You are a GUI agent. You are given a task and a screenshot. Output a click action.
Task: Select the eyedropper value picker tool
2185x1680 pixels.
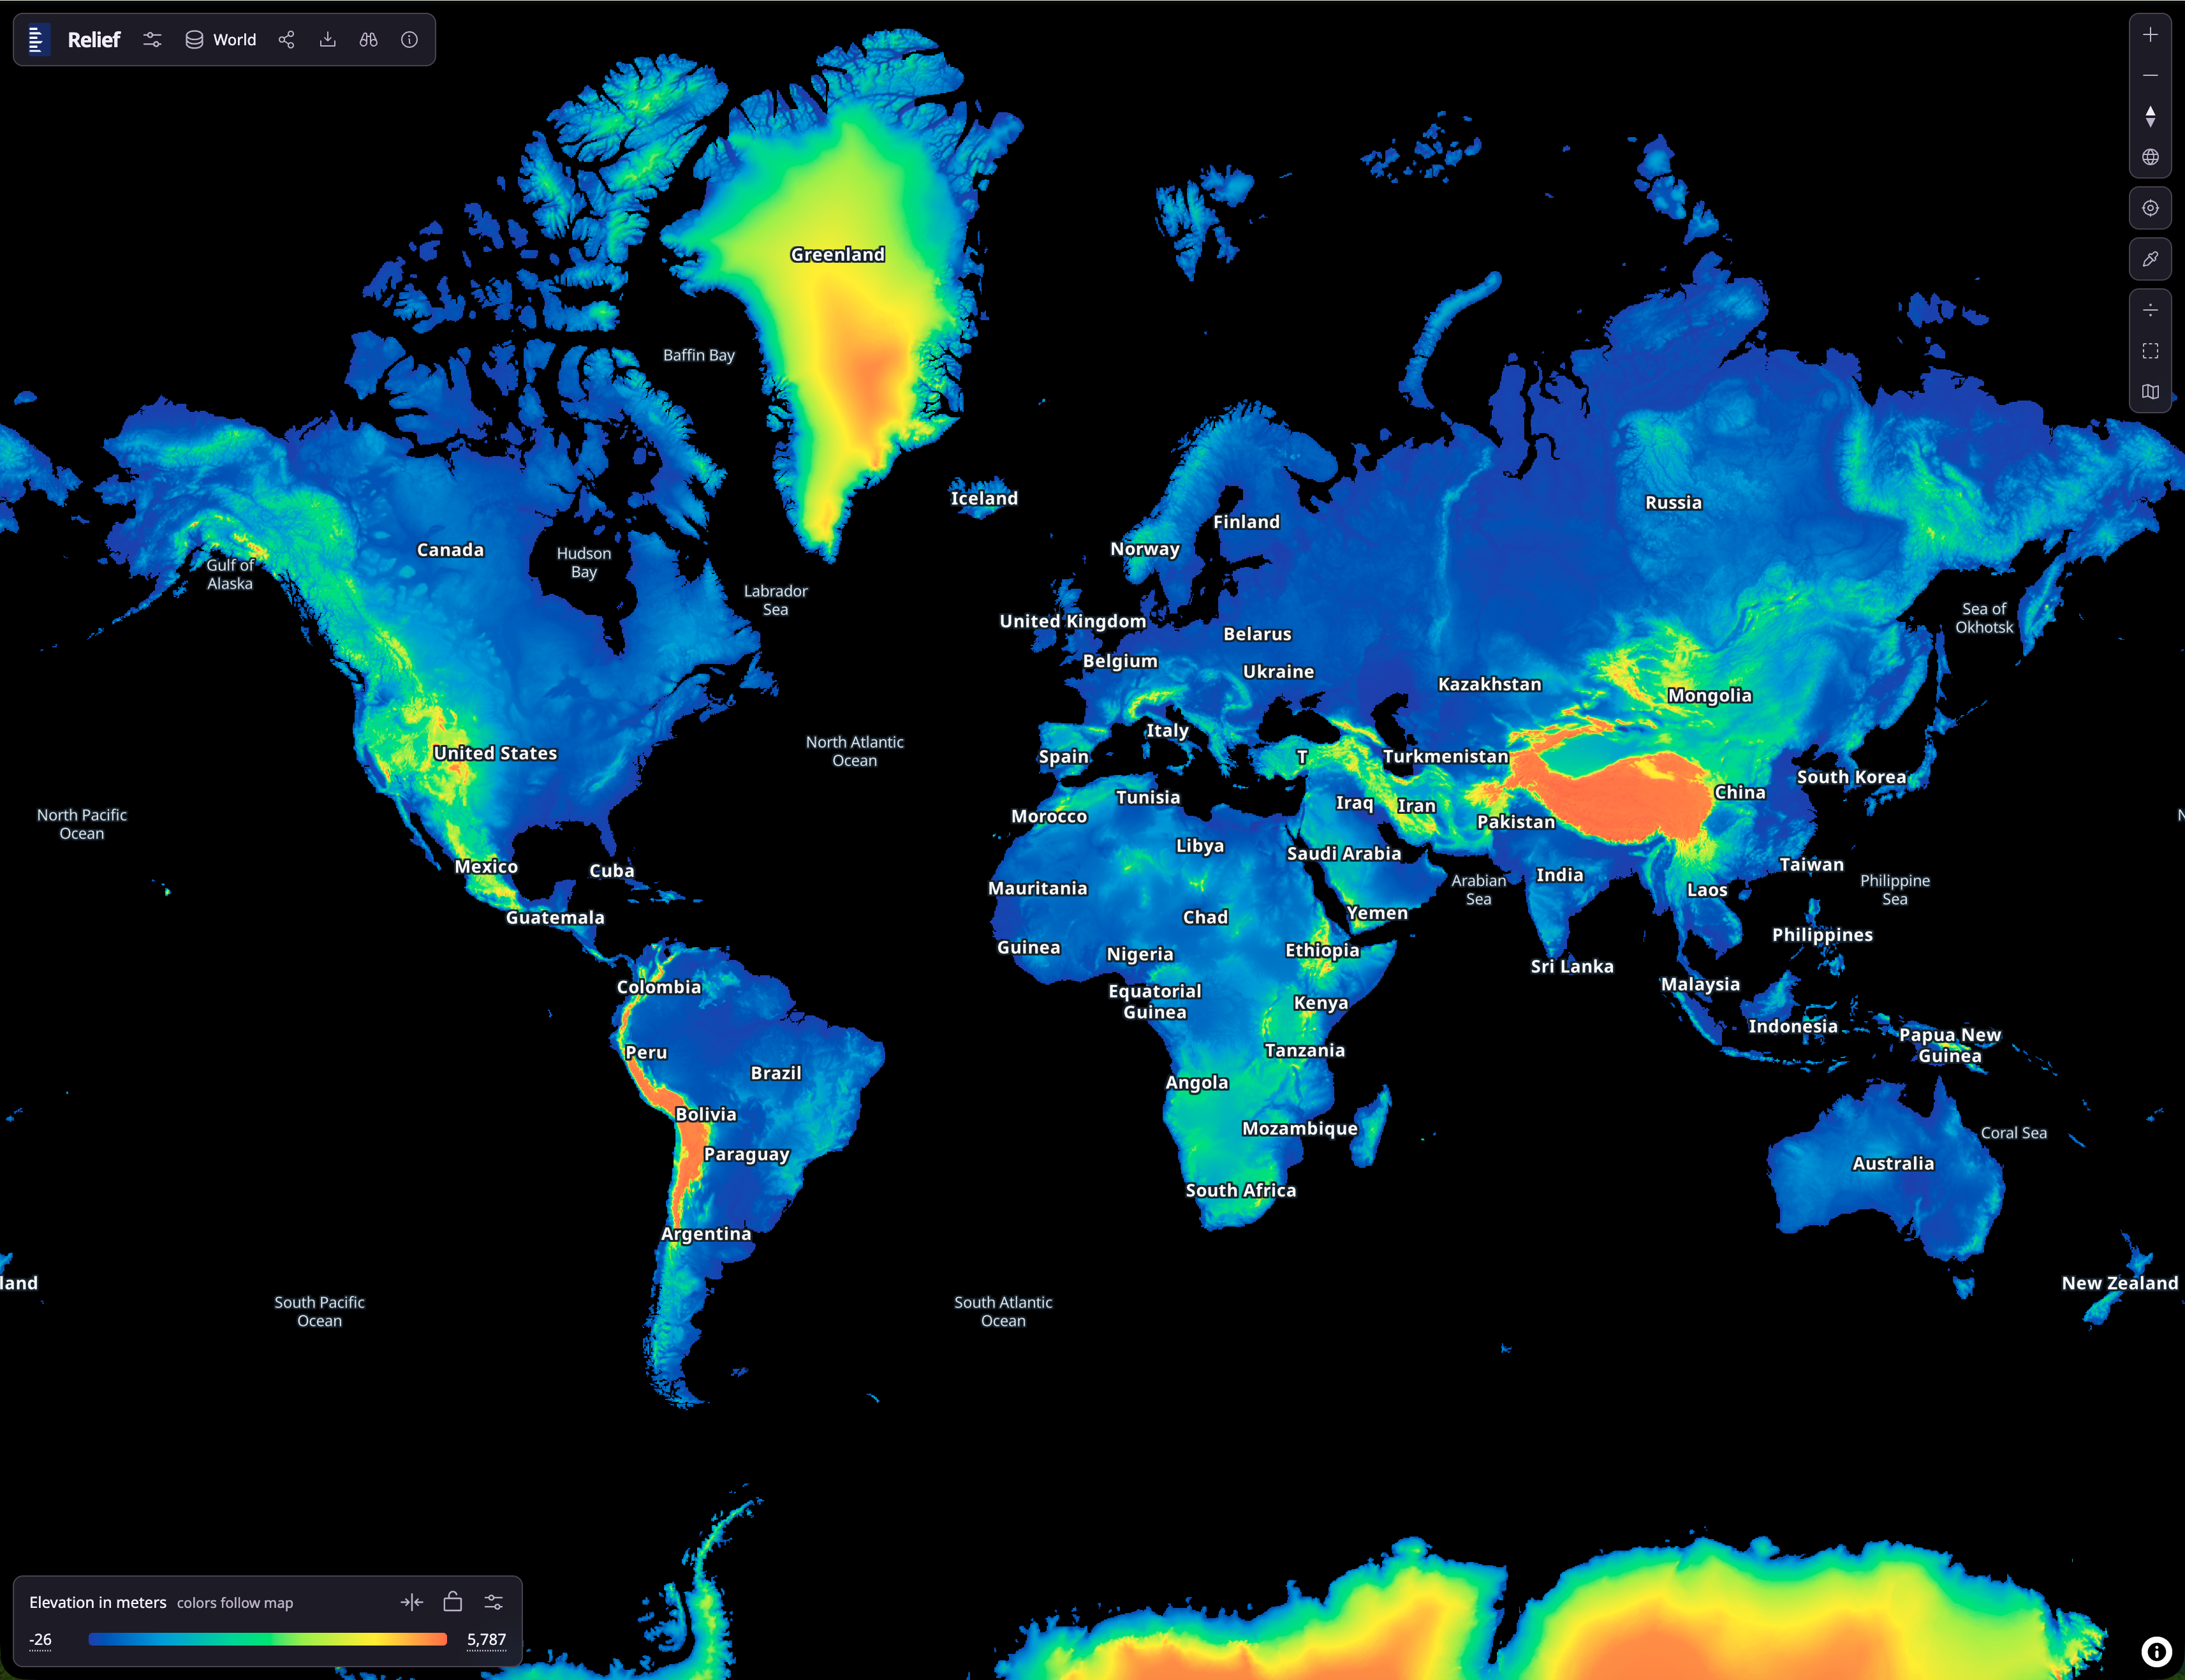coord(2150,259)
